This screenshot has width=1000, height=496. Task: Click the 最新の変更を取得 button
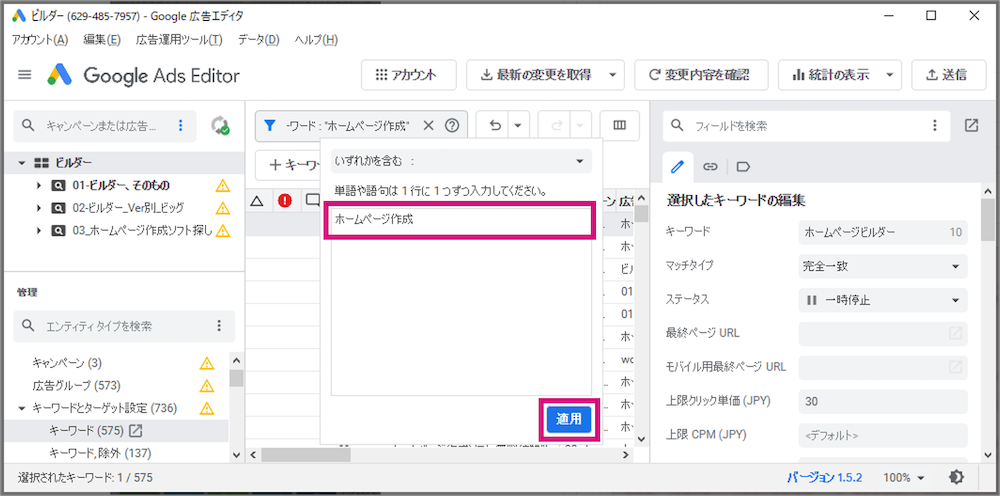[x=536, y=75]
